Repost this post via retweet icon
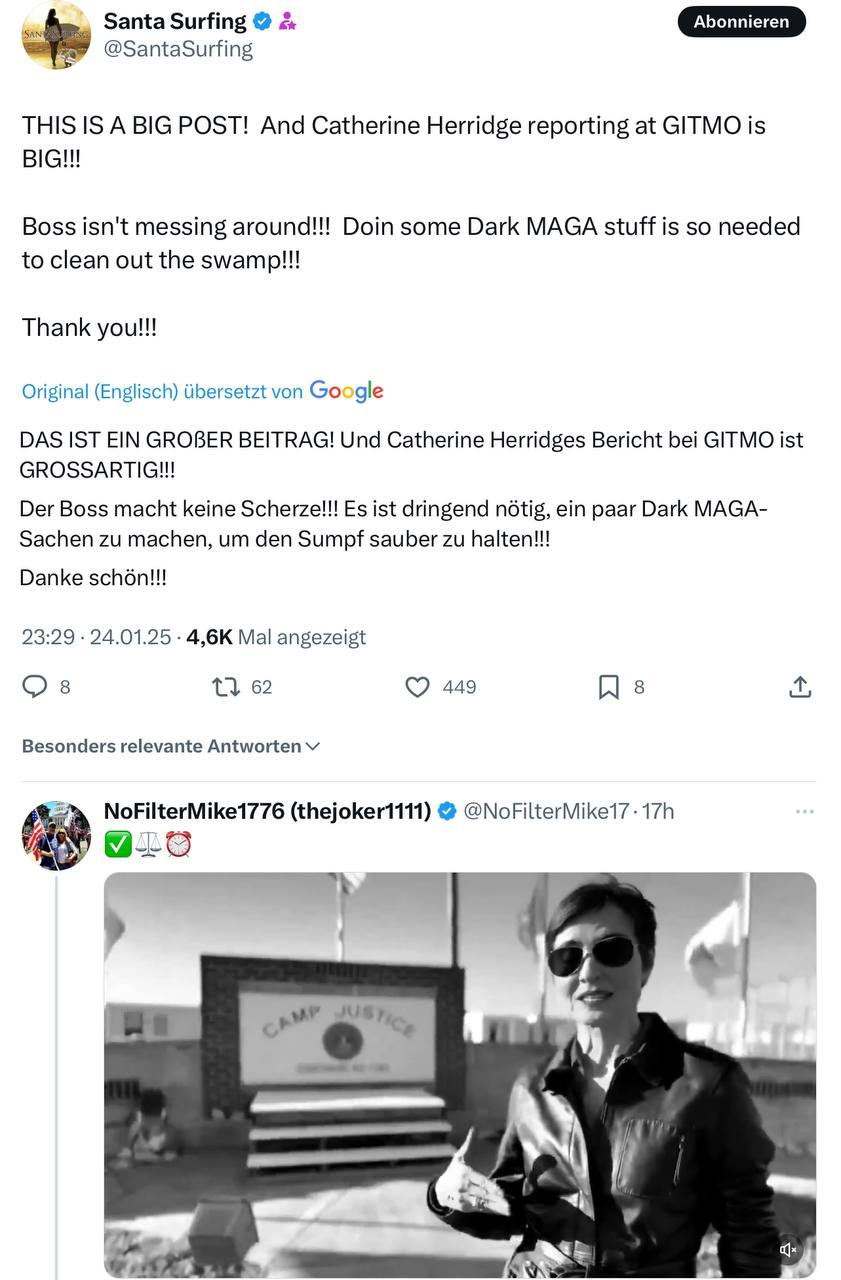Screen dimensions: 841x1280 pos(226,687)
